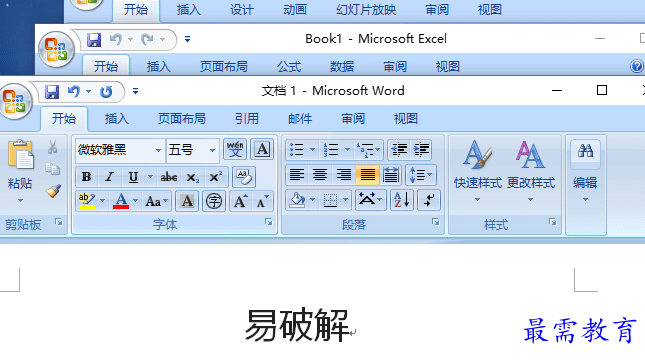Click the Copy icon in clipboard group
Viewport: 645px width, 362px height.
tap(52, 169)
